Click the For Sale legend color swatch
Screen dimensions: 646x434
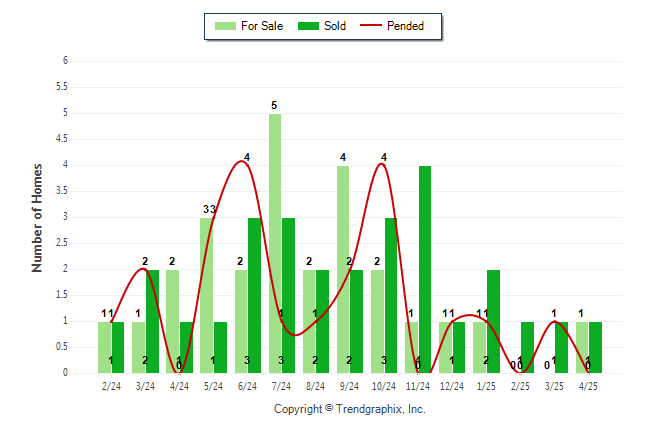(x=225, y=26)
